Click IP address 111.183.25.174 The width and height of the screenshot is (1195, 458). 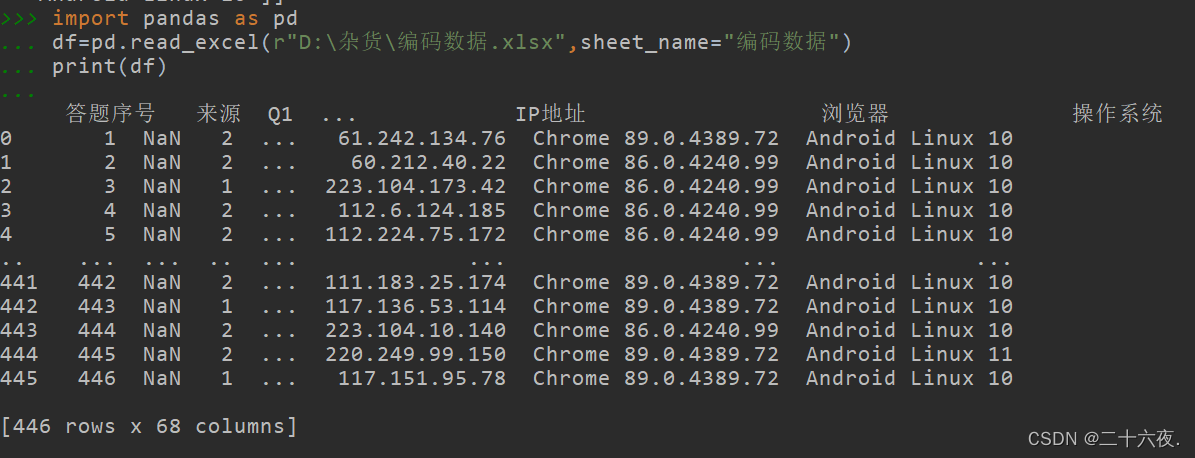coord(415,282)
